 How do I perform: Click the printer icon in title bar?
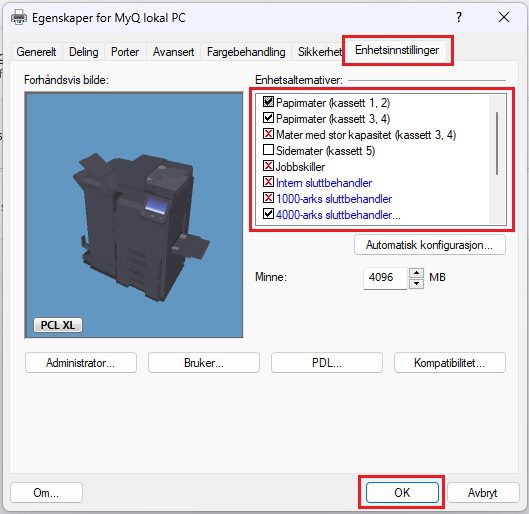tap(19, 18)
